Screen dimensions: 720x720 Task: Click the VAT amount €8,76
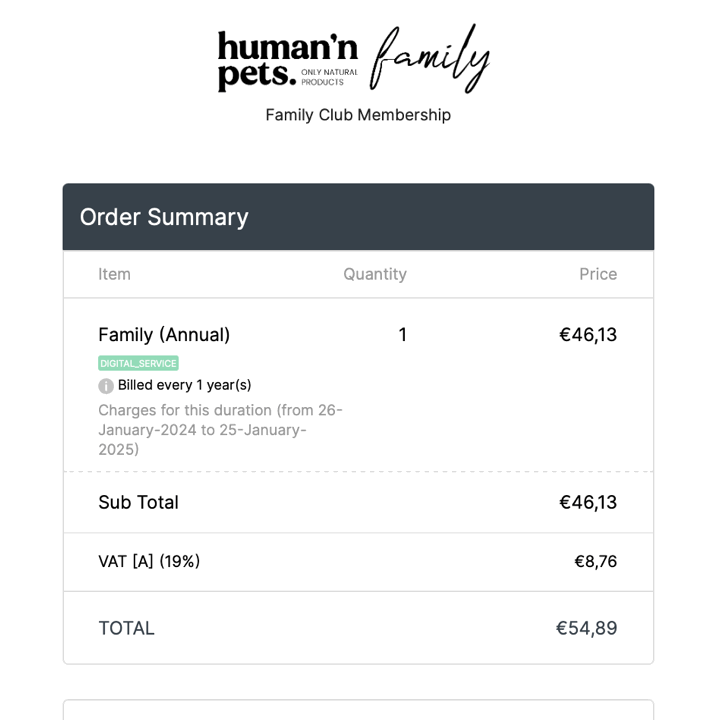pos(595,561)
